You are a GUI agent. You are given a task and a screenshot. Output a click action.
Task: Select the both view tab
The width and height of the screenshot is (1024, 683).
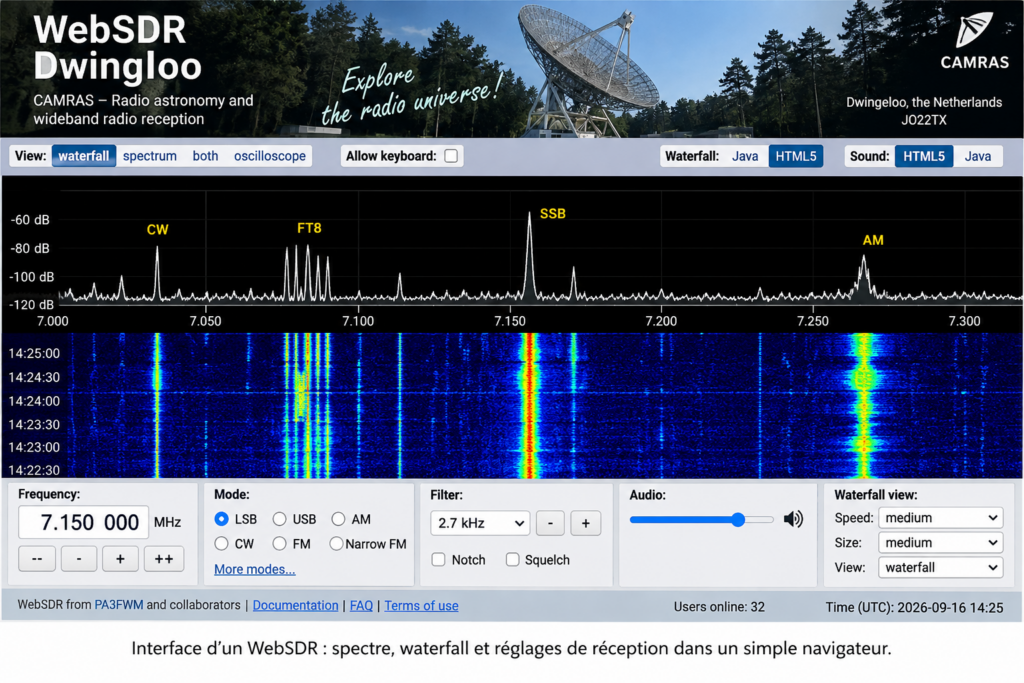pos(205,156)
